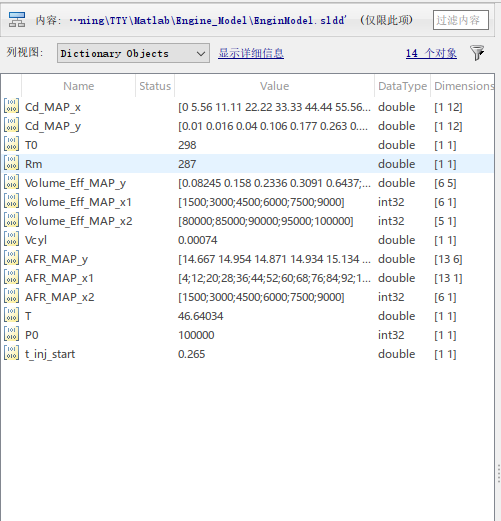Open the Dictionary Objects column view dropdown
The height and width of the screenshot is (521, 501).
[x=133, y=53]
